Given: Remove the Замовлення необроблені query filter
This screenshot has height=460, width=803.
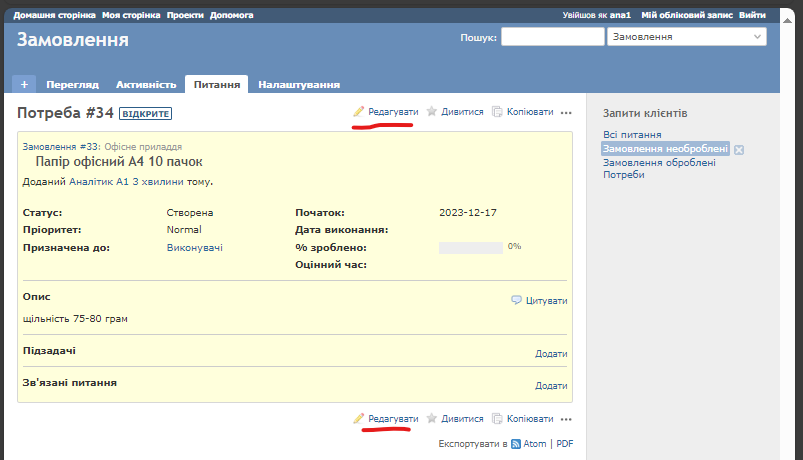Looking at the screenshot, I should (739, 149).
